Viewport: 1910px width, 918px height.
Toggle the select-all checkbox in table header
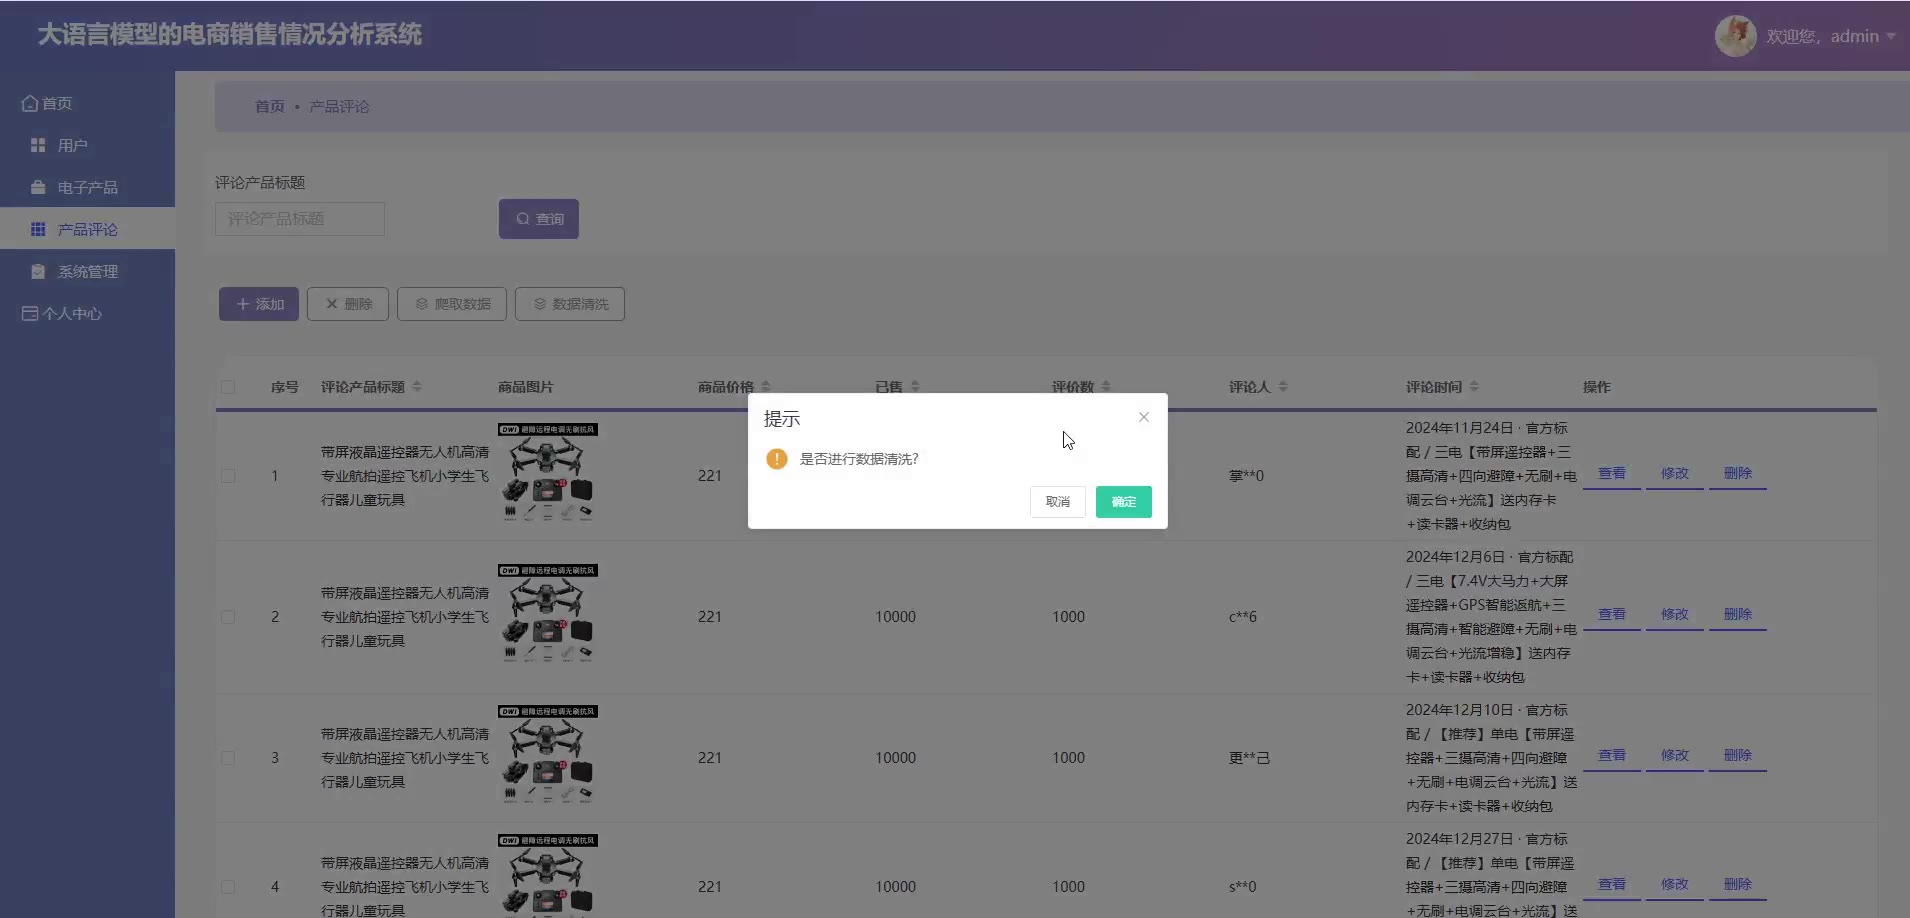[x=228, y=387]
